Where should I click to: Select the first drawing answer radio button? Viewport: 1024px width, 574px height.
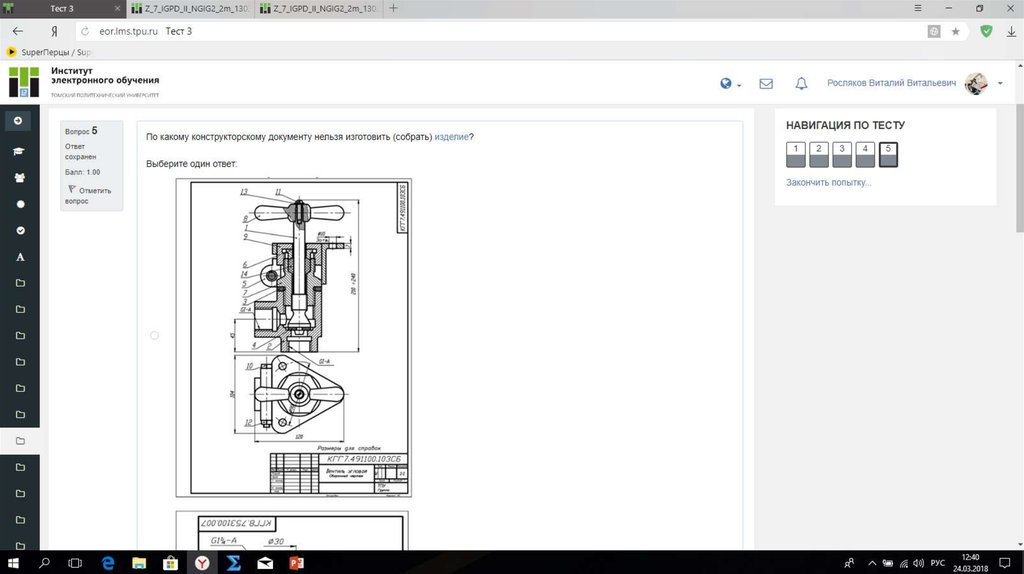[x=154, y=335]
